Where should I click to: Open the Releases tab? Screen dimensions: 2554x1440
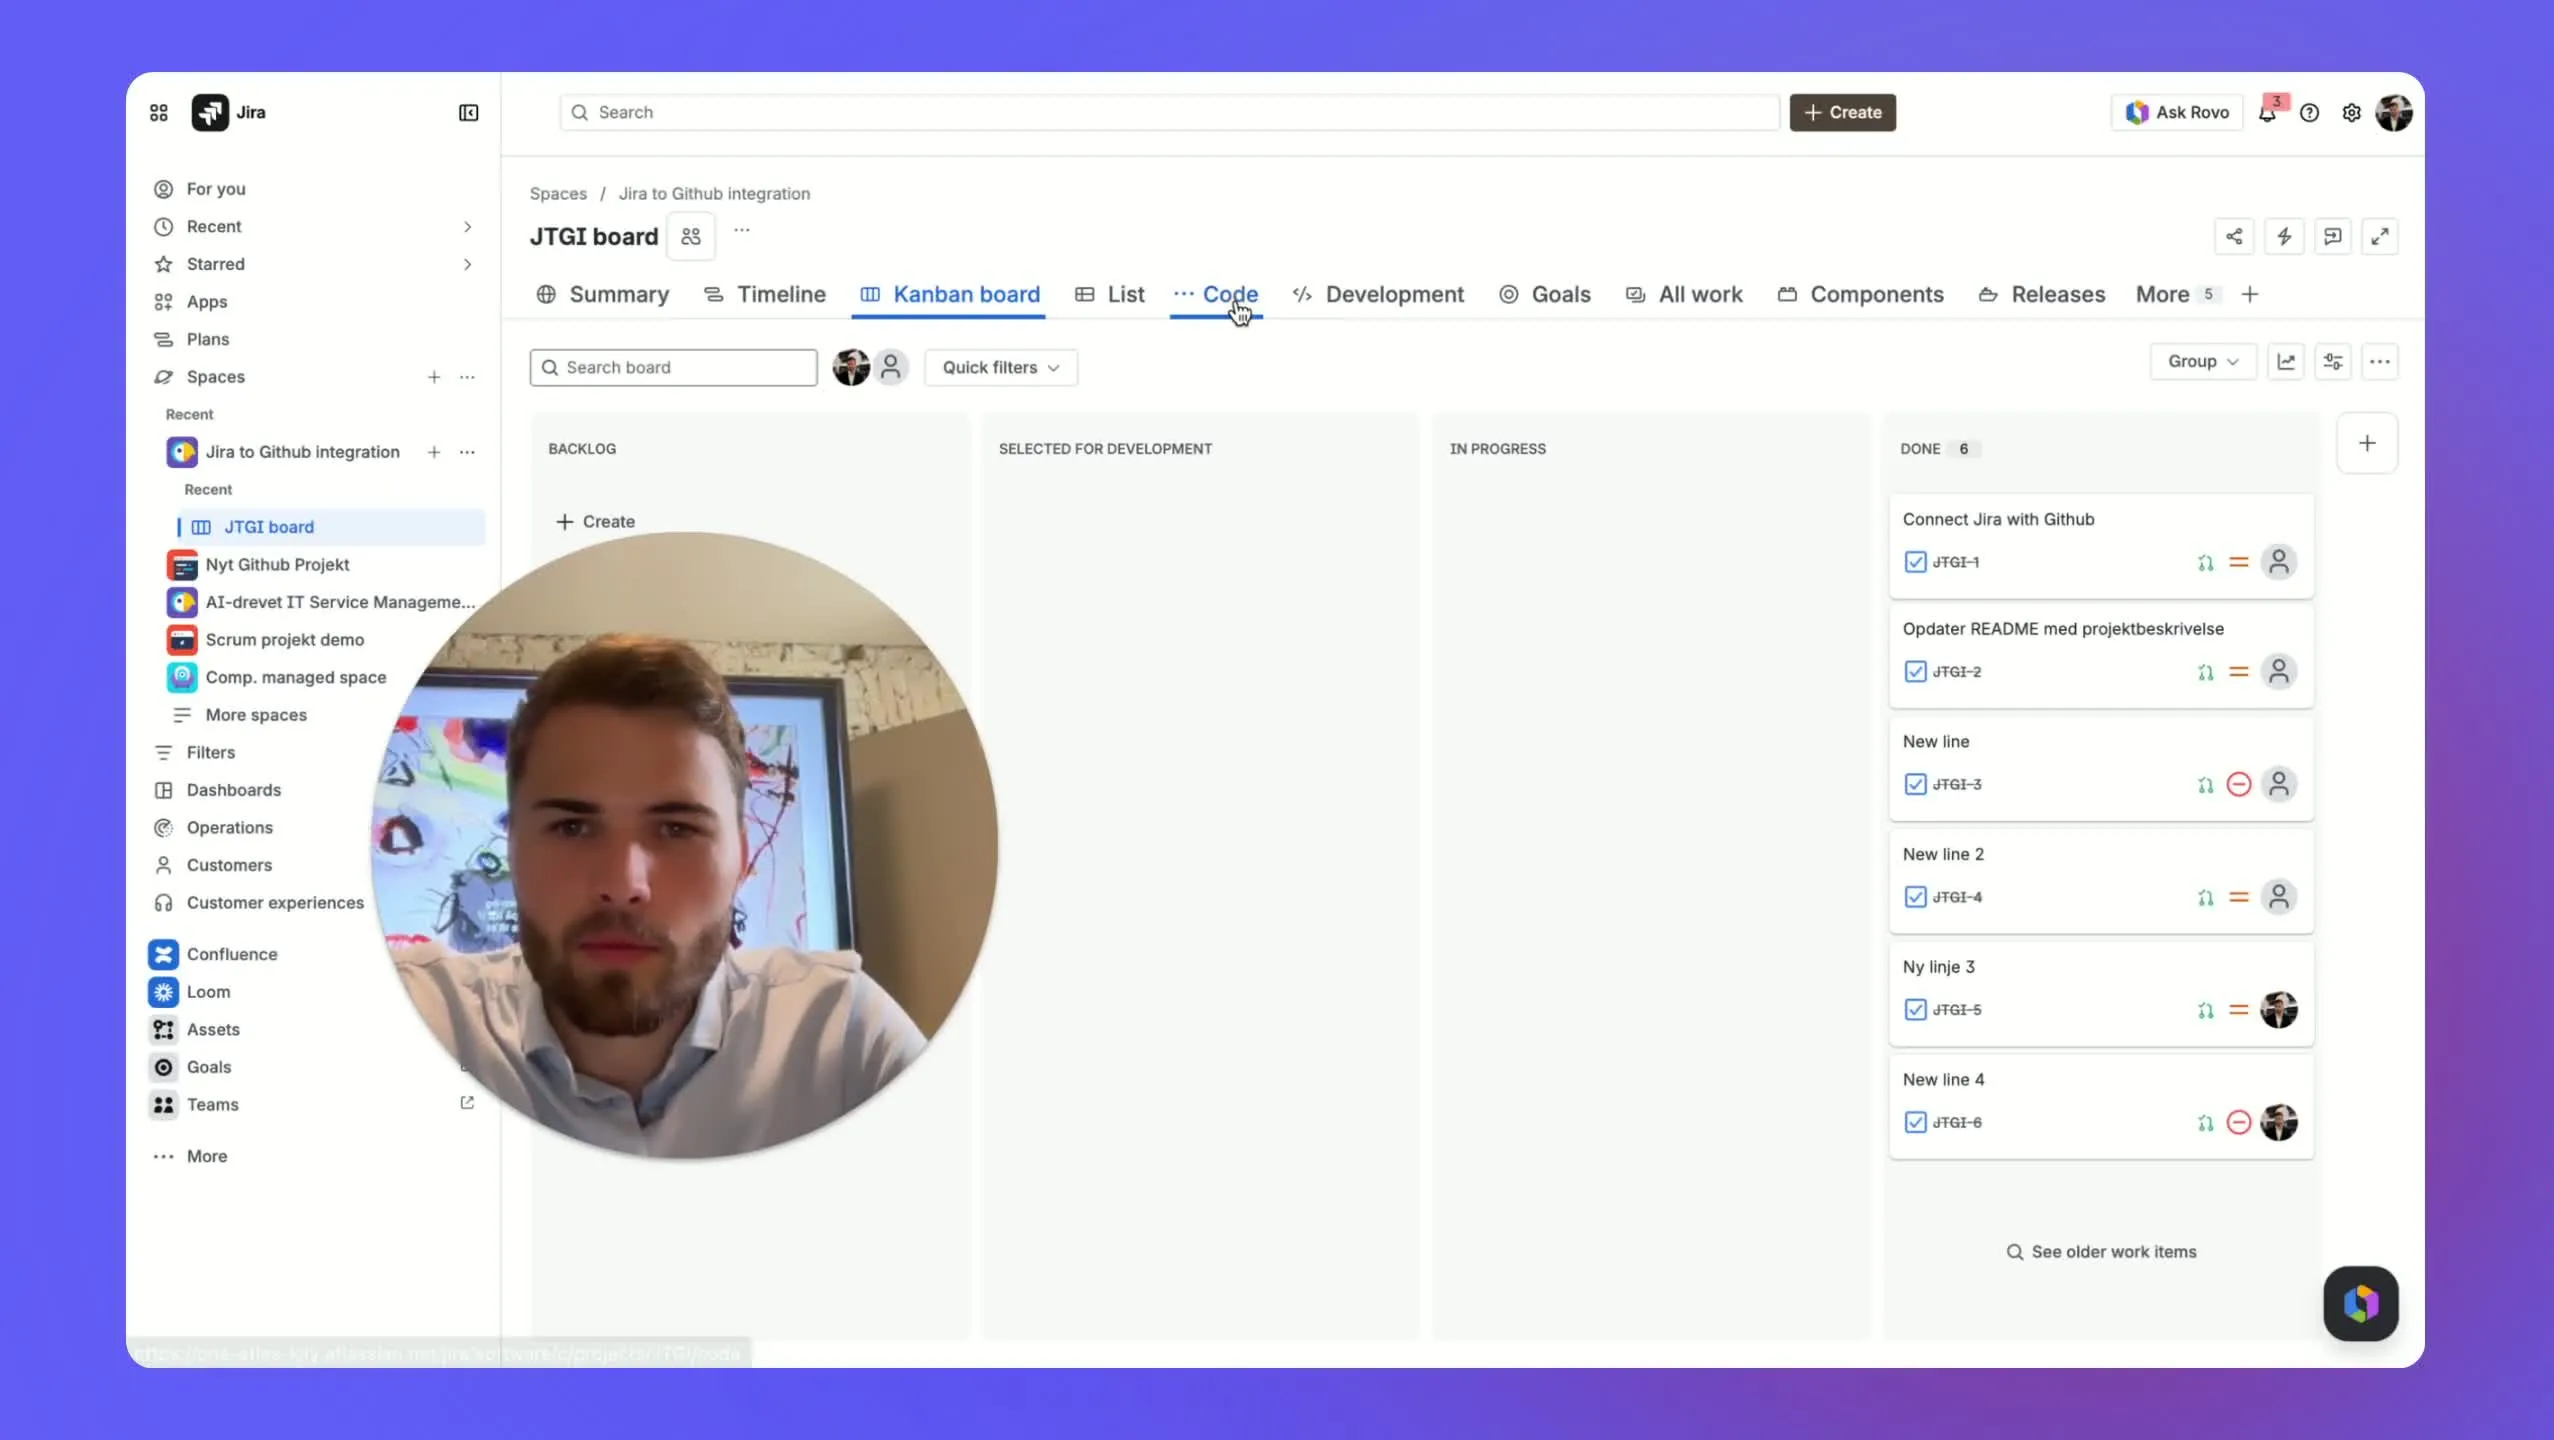coord(2042,294)
